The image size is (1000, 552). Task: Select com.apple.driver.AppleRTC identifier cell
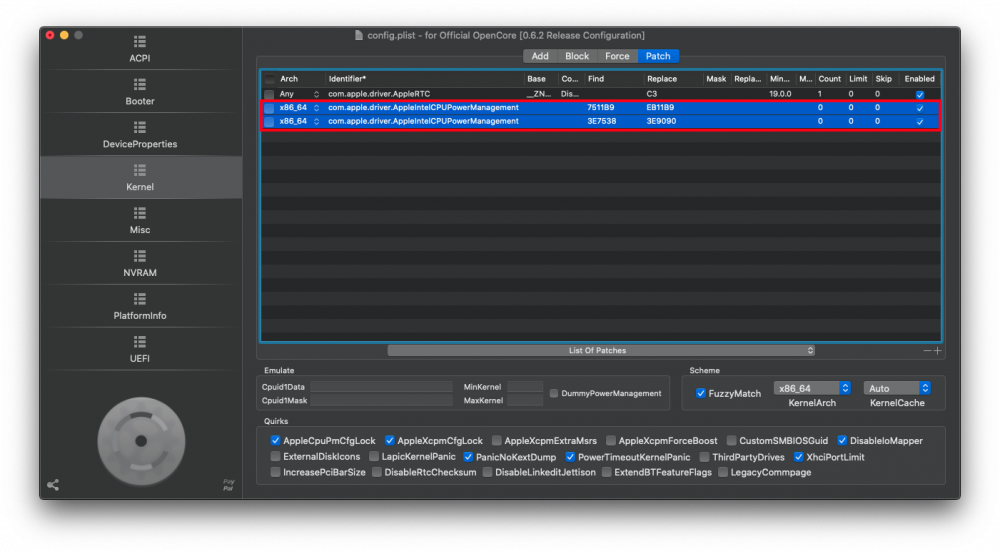[x=379, y=94]
